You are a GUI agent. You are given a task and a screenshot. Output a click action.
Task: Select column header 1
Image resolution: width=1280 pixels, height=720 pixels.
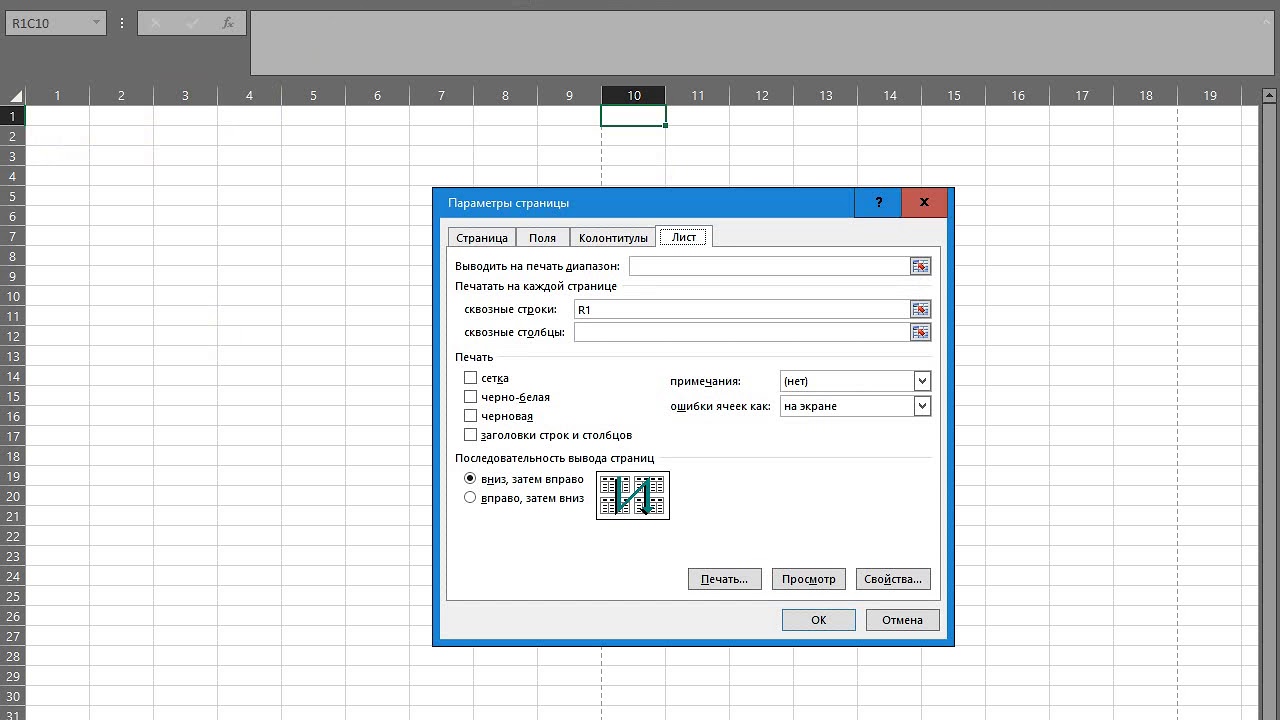pos(57,96)
